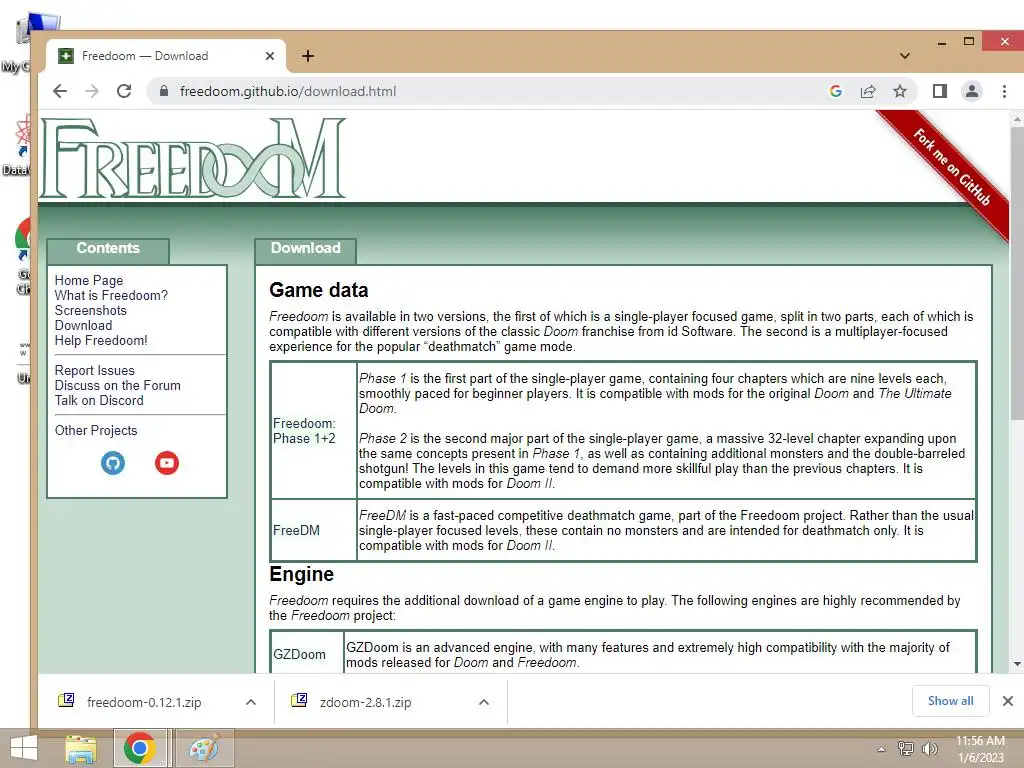Open the Google icon in address bar
The height and width of the screenshot is (768, 1024).
click(x=836, y=91)
